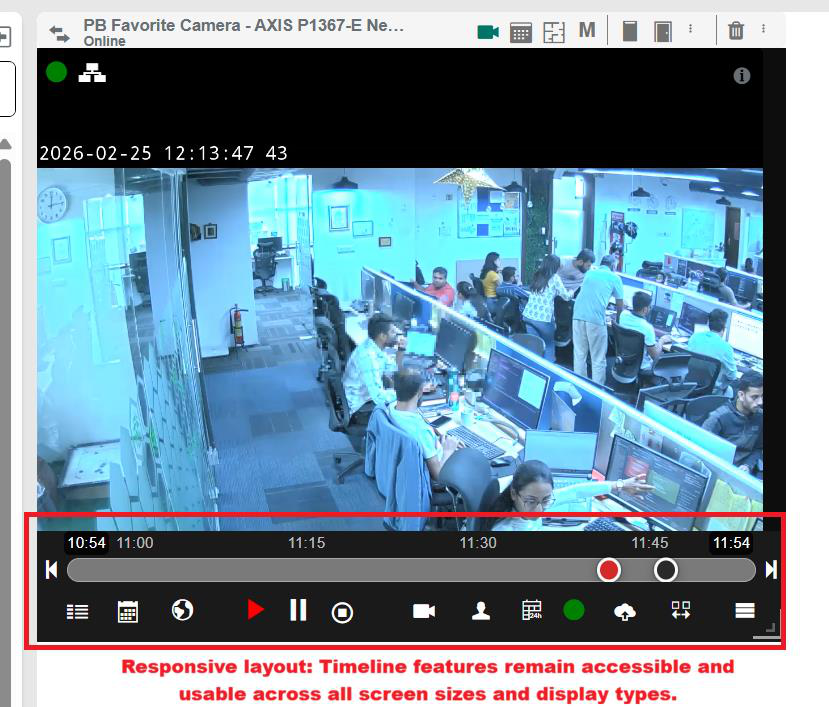This screenshot has width=829, height=707.
Task: Open the globe icon in timeline toolbar
Action: [182, 610]
